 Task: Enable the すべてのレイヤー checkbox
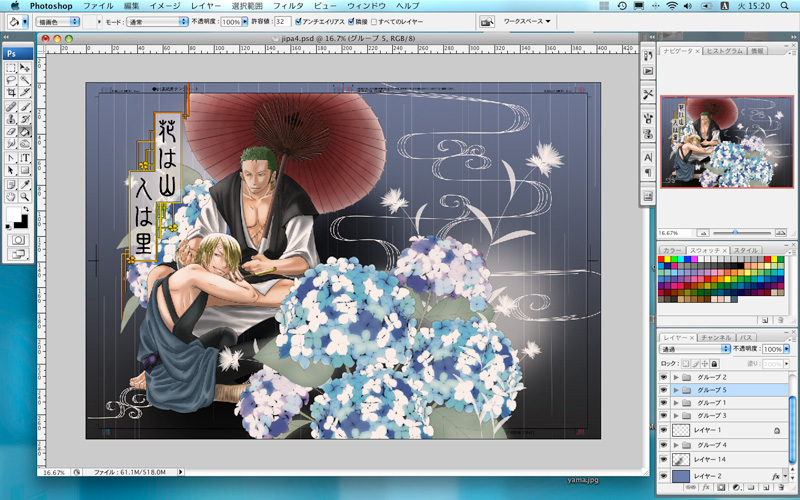374,22
